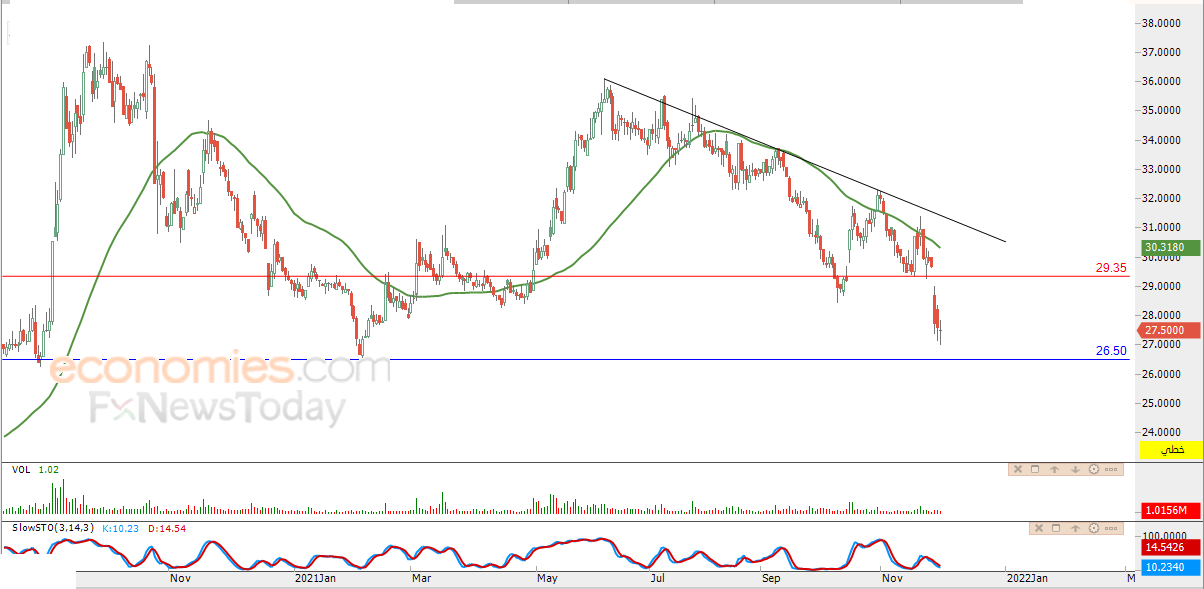This screenshot has width=1204, height=589.
Task: Open VOL indicator settings gear
Action: [1093, 469]
